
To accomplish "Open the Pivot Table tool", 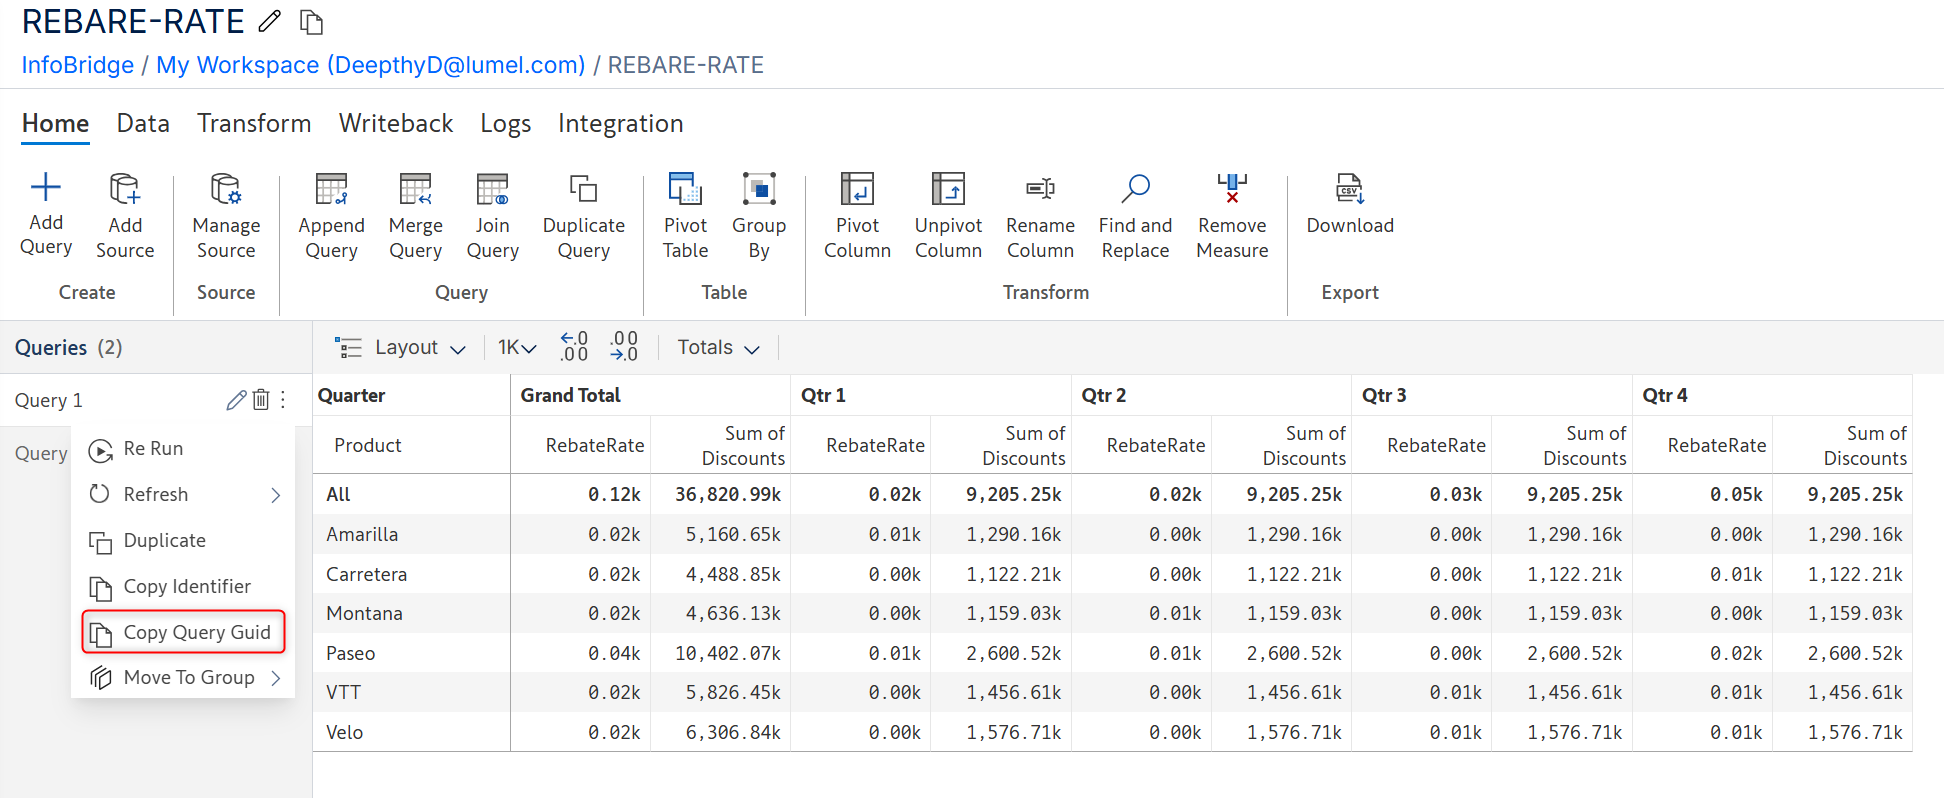I will click(685, 189).
